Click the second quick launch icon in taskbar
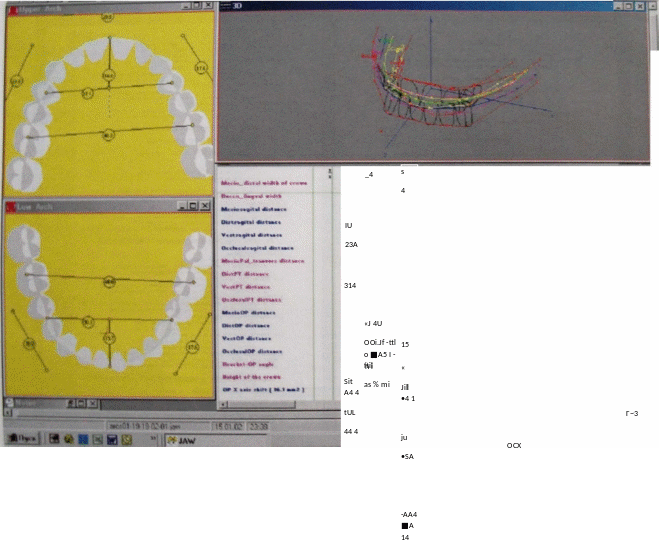Screen dimensions: 659x540 tap(68, 438)
